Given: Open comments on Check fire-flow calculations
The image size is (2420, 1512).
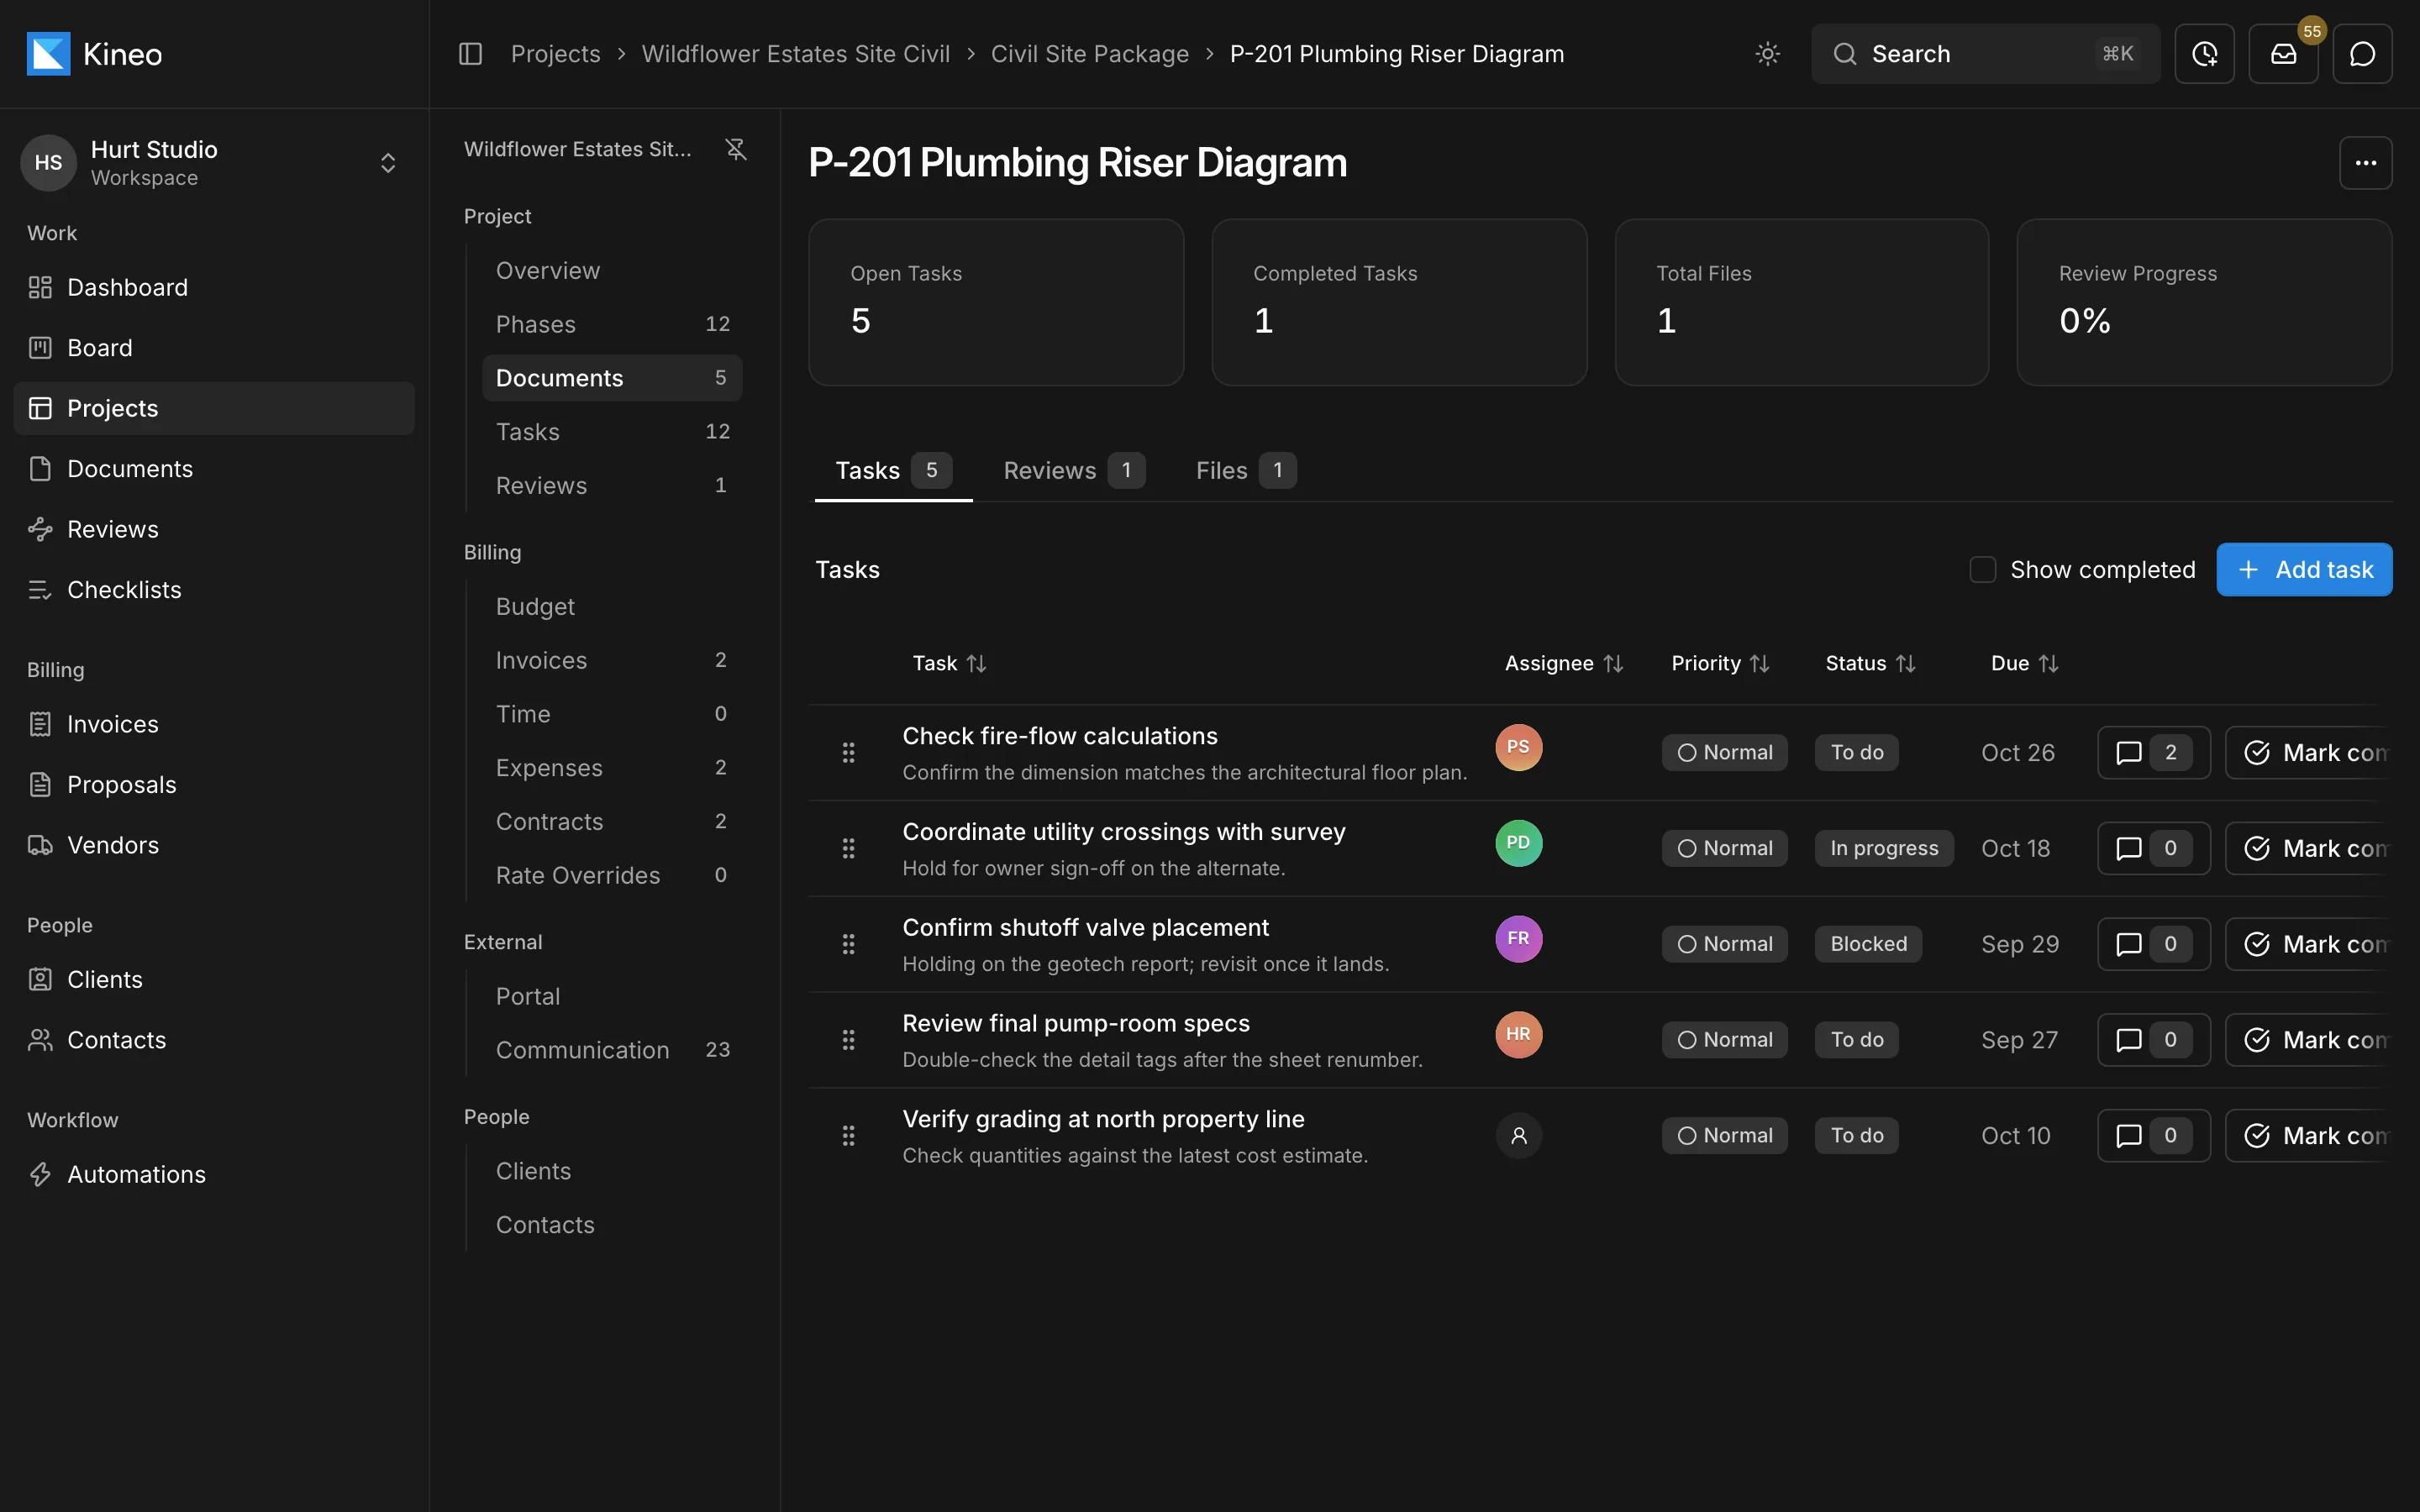Looking at the screenshot, I should pyautogui.click(x=2153, y=753).
